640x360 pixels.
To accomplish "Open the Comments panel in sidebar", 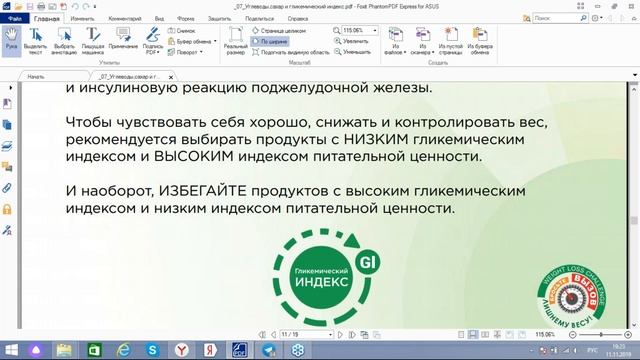I will pos(7,167).
